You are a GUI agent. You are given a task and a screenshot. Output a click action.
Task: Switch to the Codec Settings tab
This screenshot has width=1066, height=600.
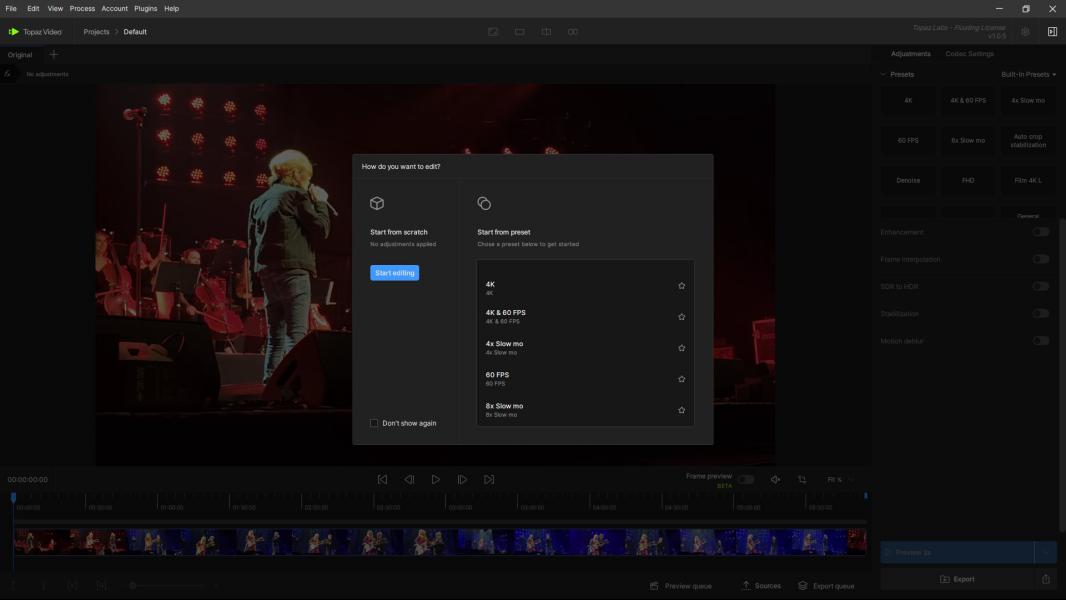coord(969,54)
